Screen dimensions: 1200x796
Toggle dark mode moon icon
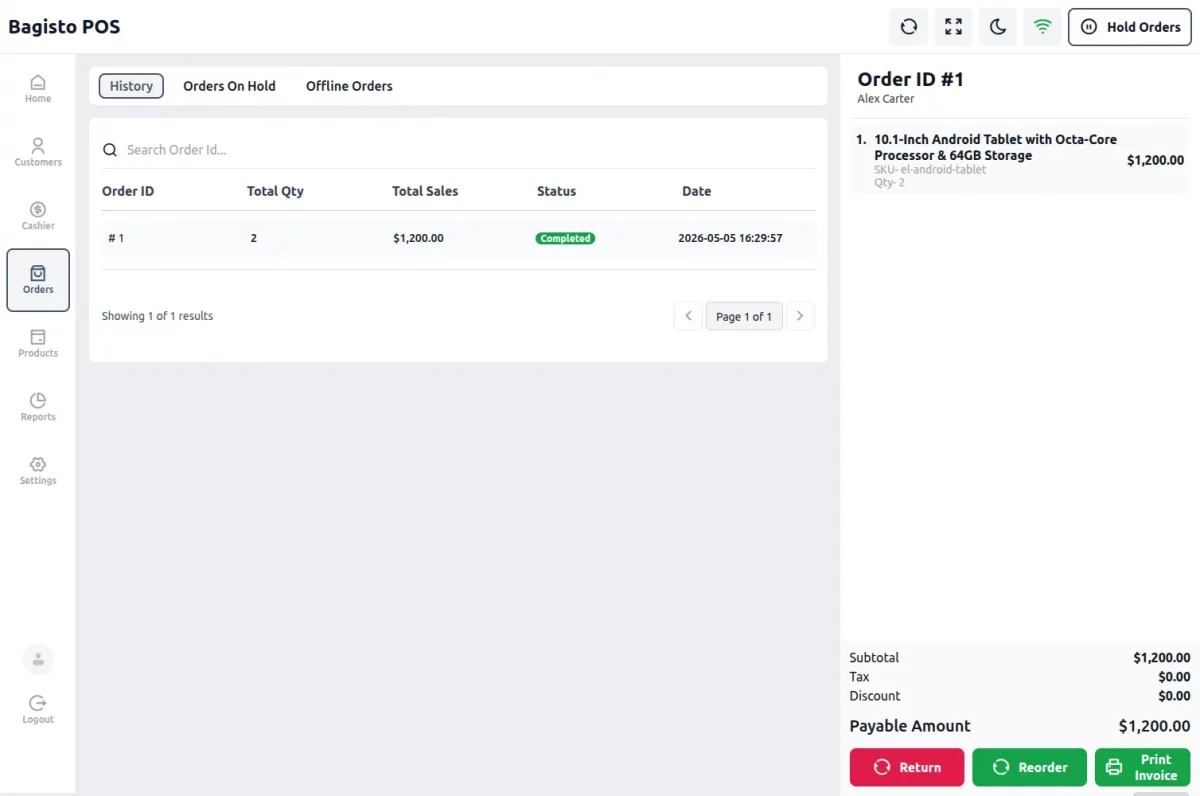(x=998, y=27)
